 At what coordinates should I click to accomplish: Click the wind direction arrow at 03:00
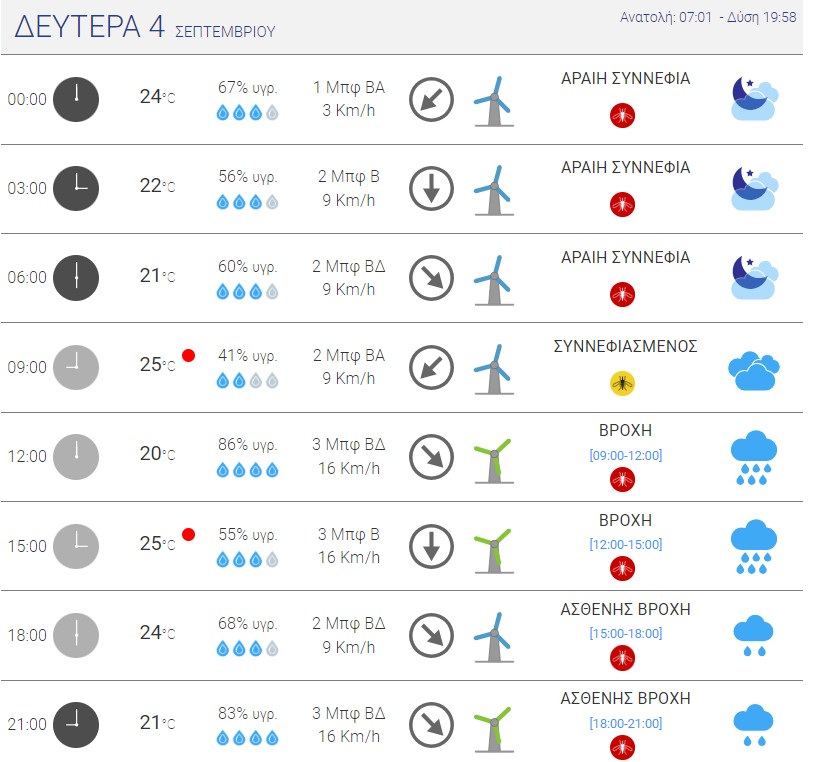(x=431, y=189)
